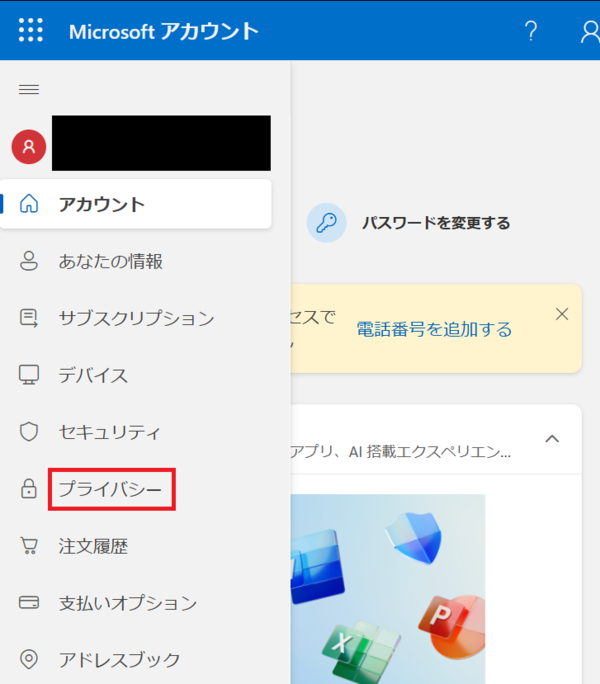
Task: Open the help question mark icon
Action: point(531,31)
